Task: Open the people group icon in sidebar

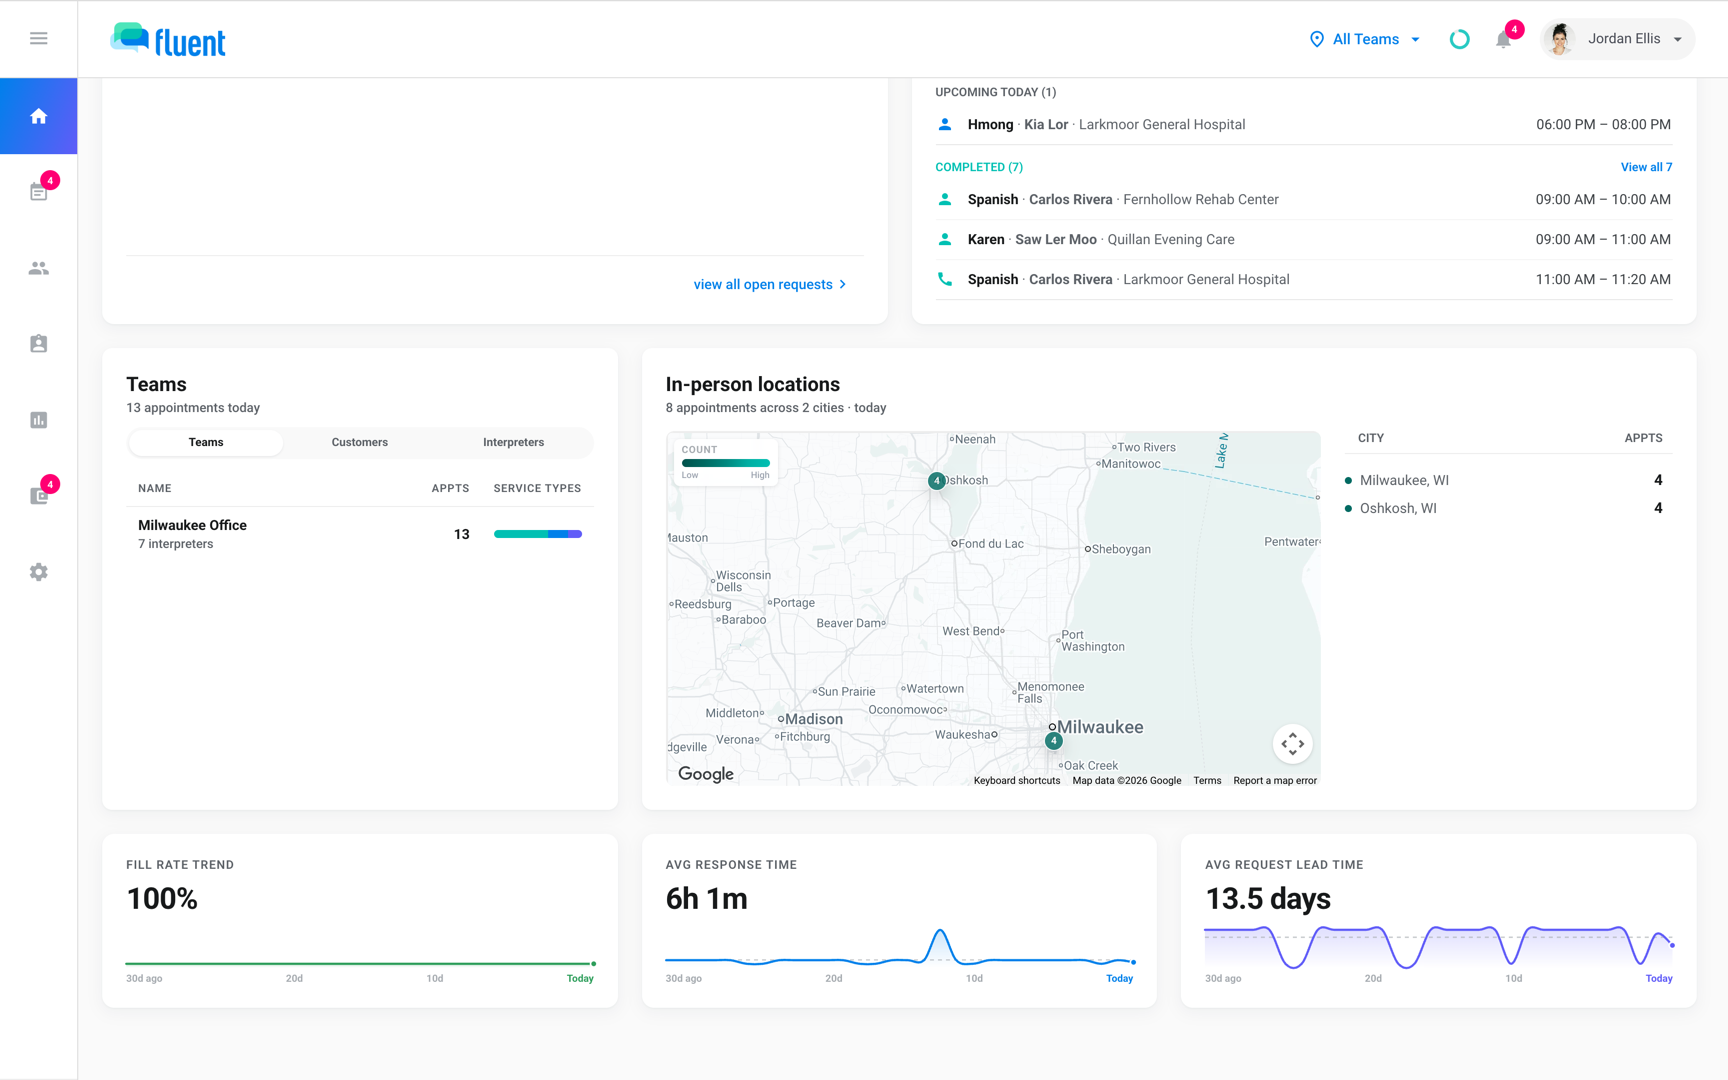Action: 38,268
